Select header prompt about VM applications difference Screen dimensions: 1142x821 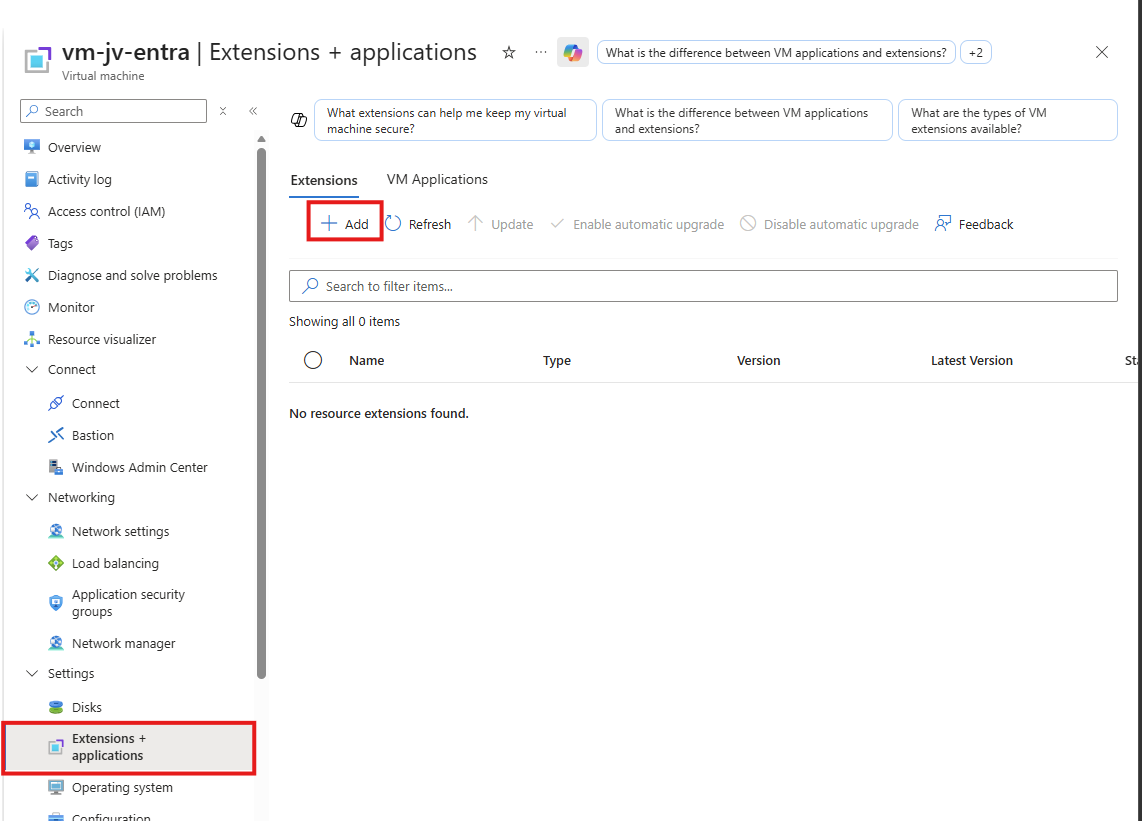(x=776, y=52)
